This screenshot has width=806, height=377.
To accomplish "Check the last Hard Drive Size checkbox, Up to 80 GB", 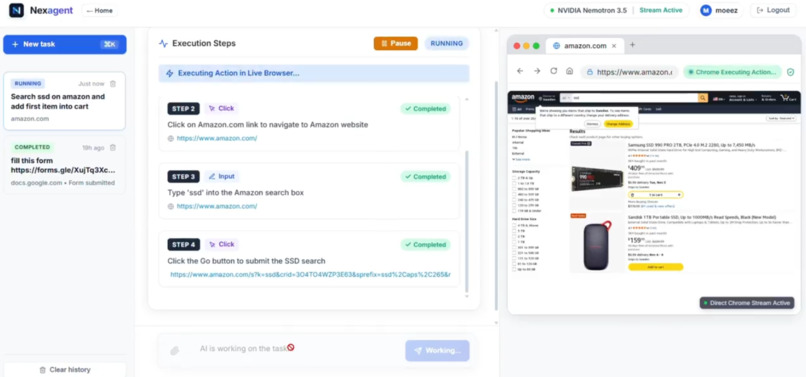I will click(515, 269).
